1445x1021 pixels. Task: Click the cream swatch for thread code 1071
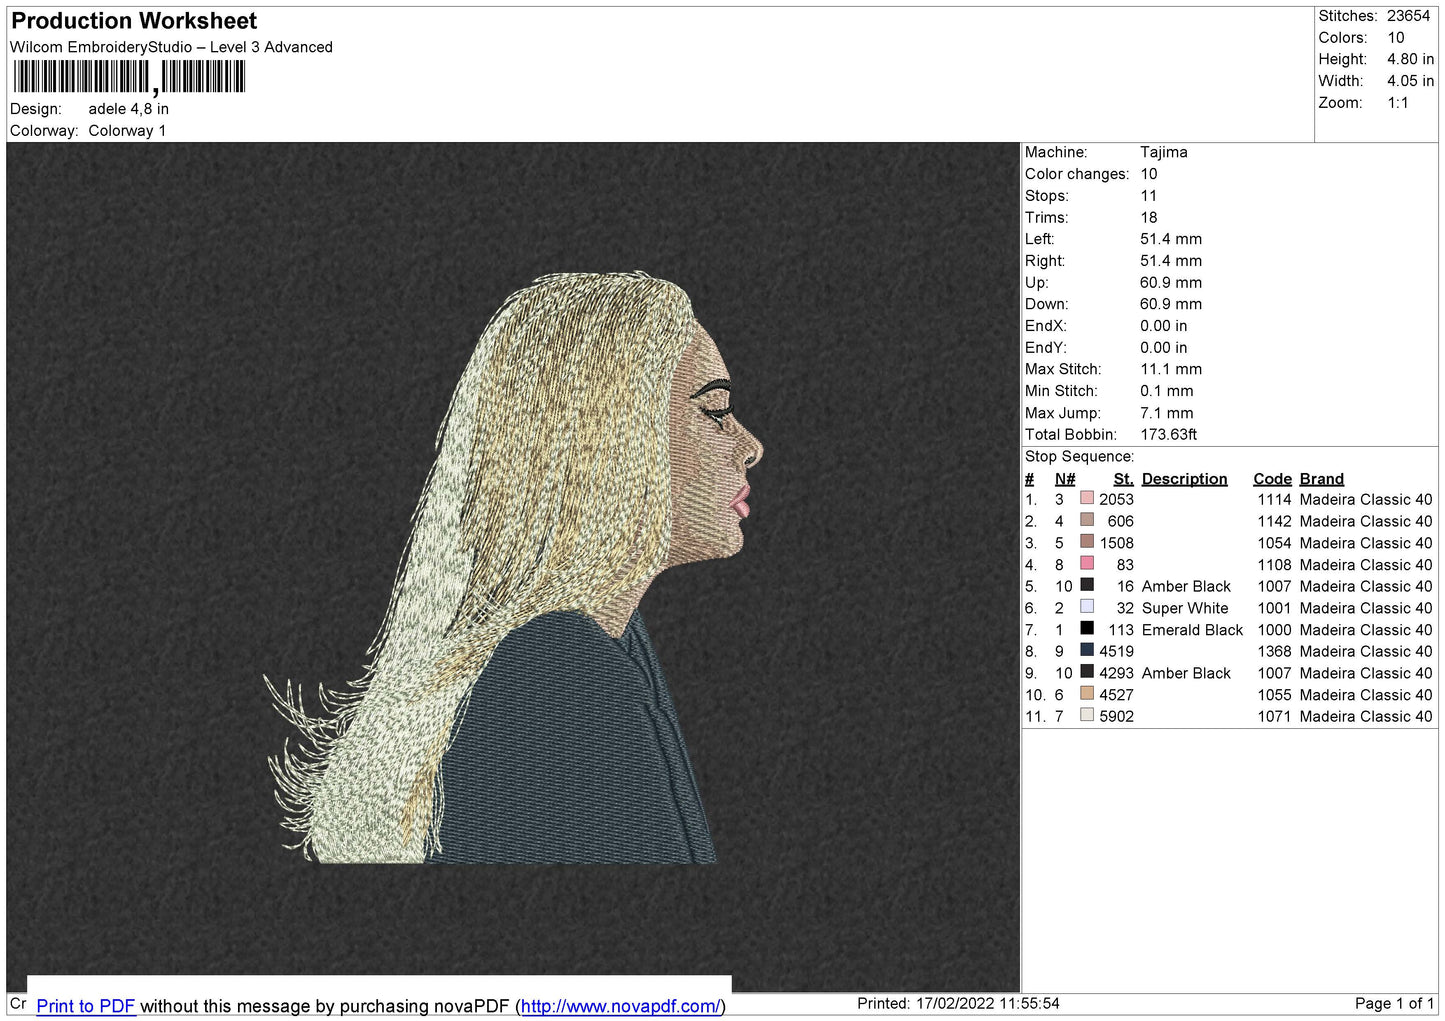click(x=1087, y=715)
